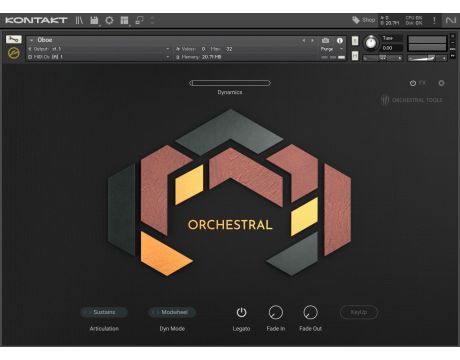Screen dimensions: 460x360
Task: Open Kontakt options gear icon
Action: coord(109,20)
